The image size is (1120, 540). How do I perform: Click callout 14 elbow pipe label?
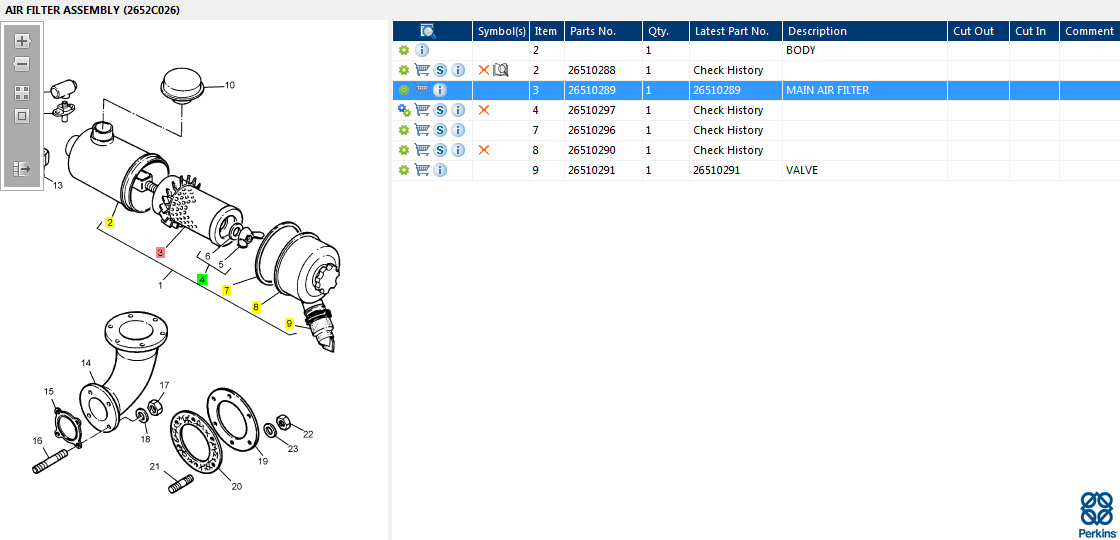(x=86, y=364)
